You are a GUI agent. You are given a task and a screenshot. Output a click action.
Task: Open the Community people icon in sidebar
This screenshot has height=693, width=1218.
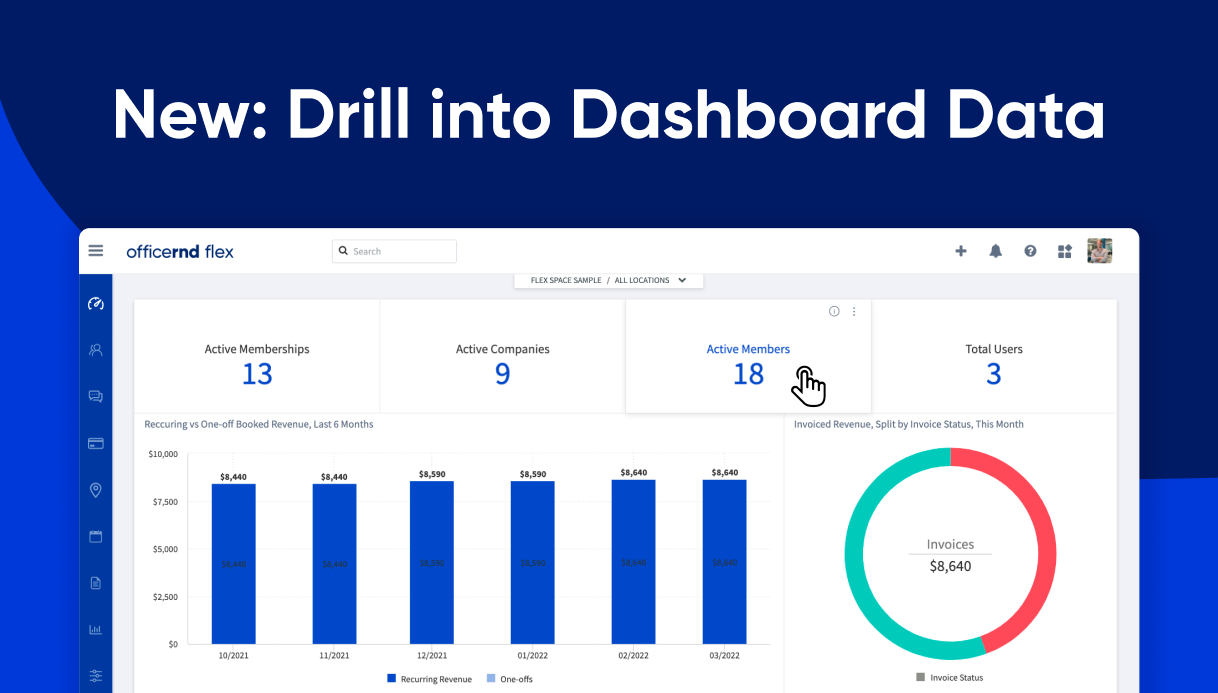point(96,350)
